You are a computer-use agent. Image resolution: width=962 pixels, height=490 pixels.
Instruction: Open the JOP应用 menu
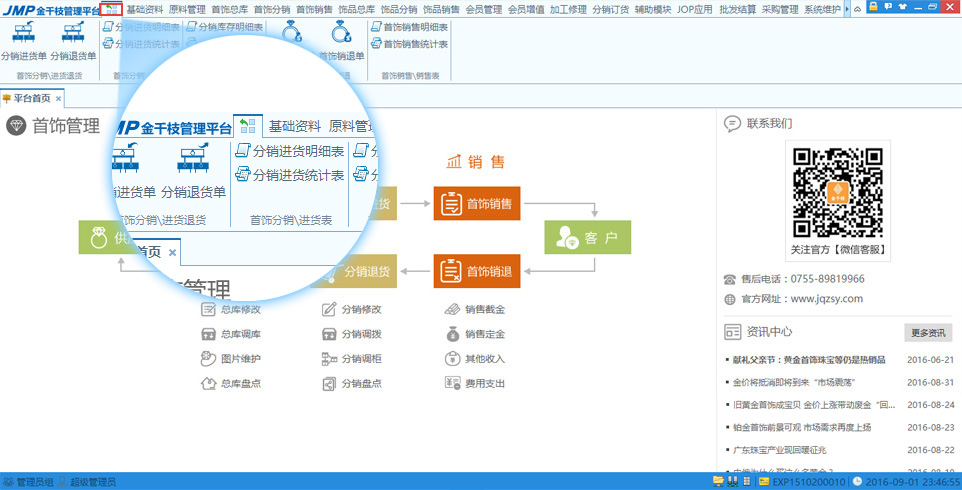[695, 9]
